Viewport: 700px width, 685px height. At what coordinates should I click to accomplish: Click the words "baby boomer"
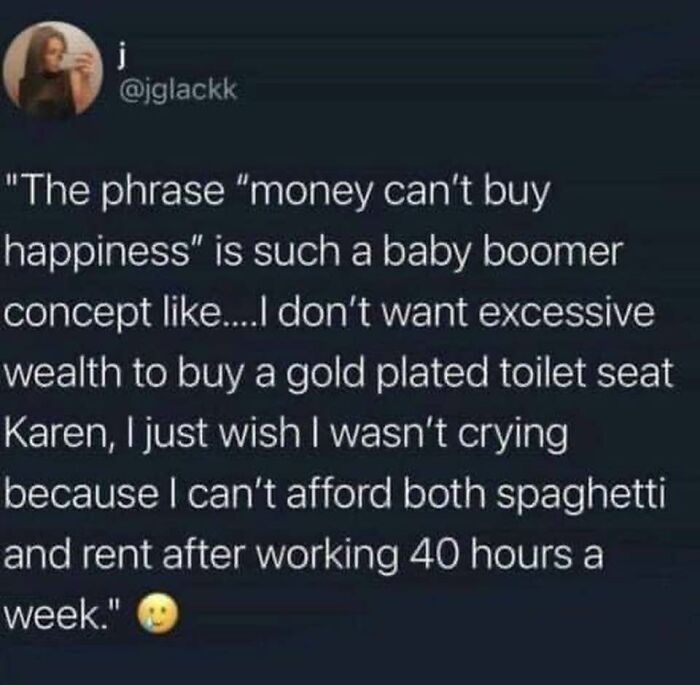(x=502, y=251)
